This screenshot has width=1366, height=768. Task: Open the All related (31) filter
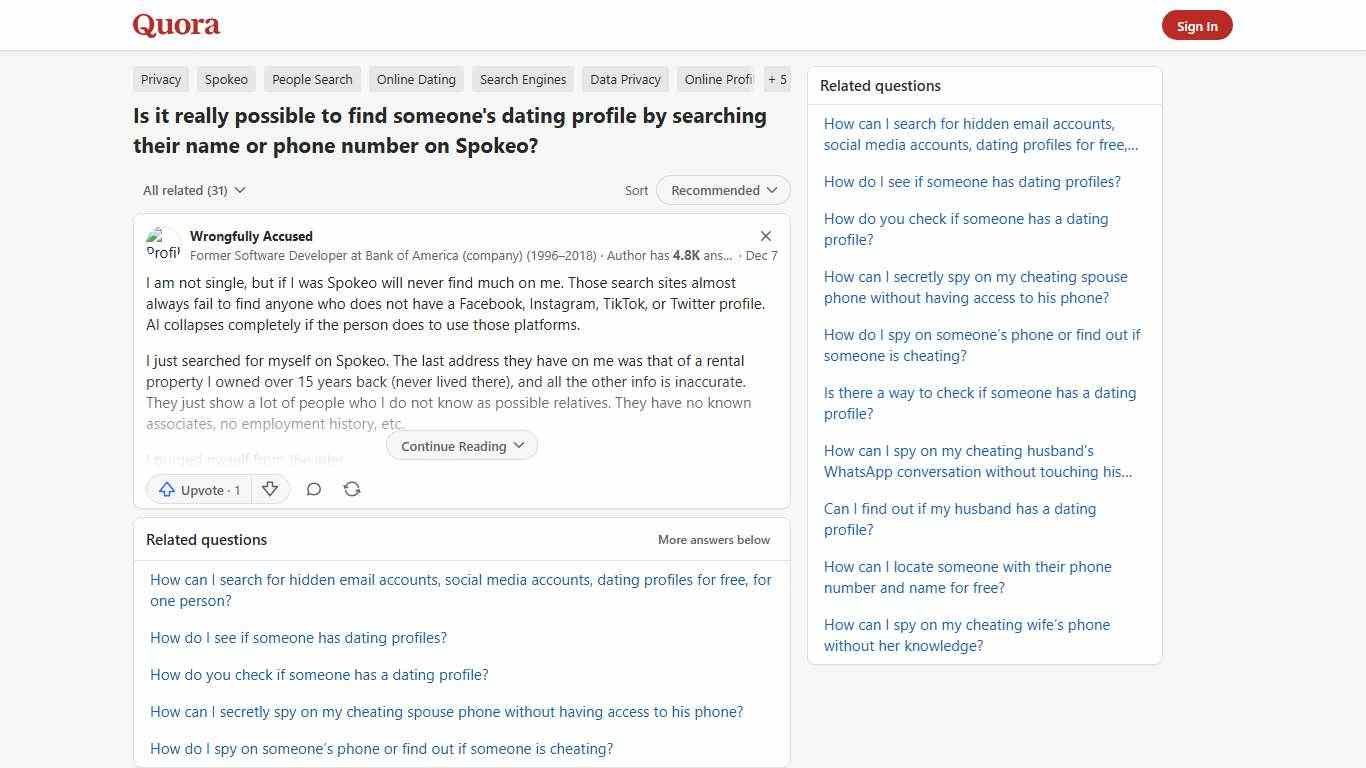click(193, 190)
